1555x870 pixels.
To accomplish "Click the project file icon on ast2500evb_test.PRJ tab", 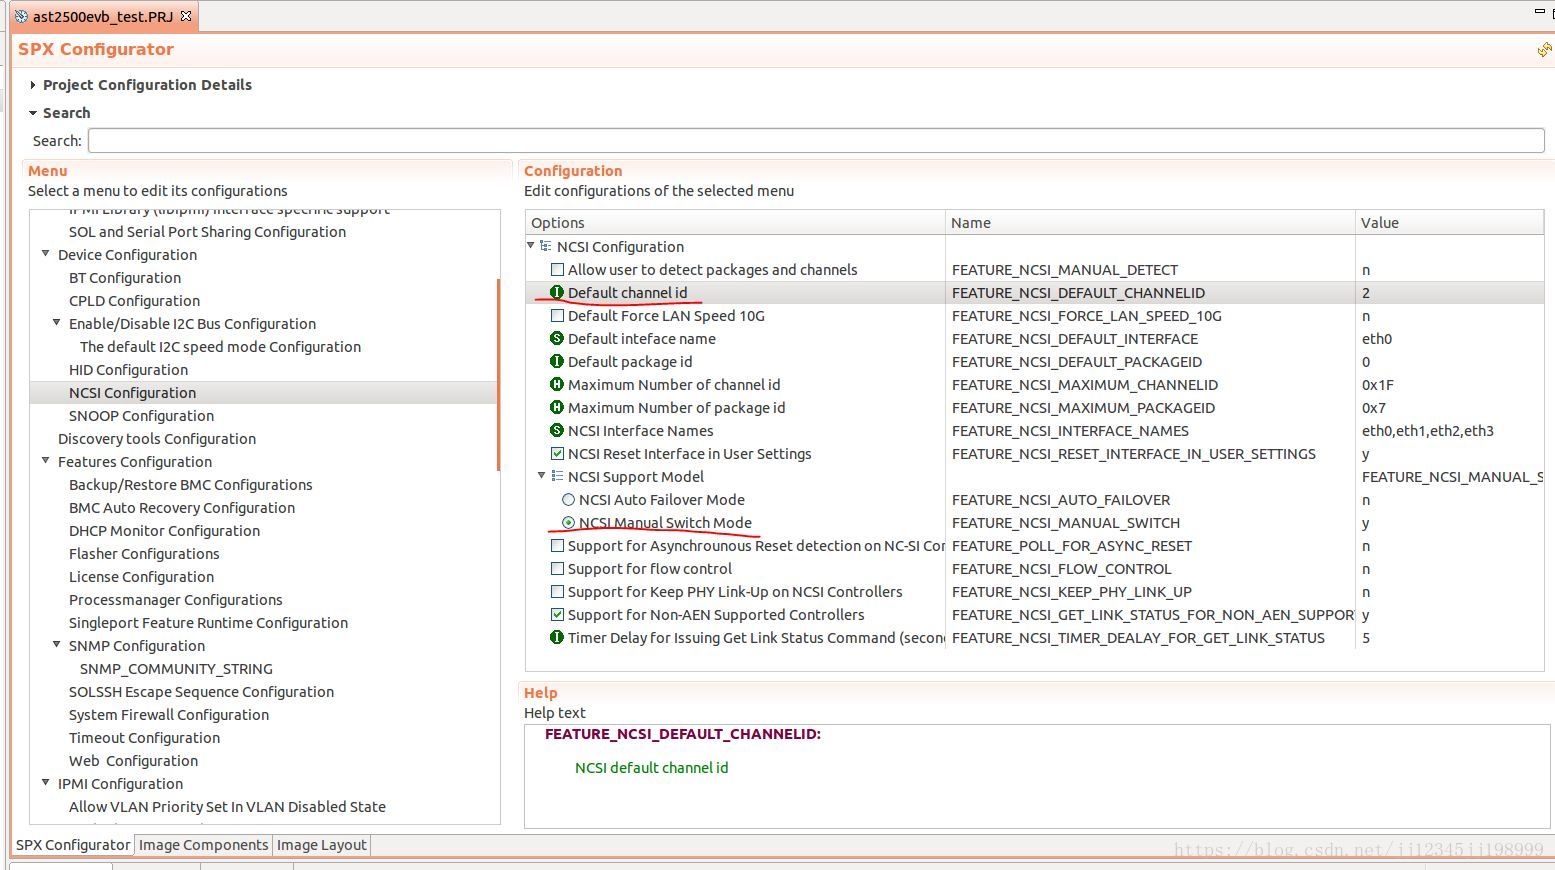I will (x=21, y=17).
